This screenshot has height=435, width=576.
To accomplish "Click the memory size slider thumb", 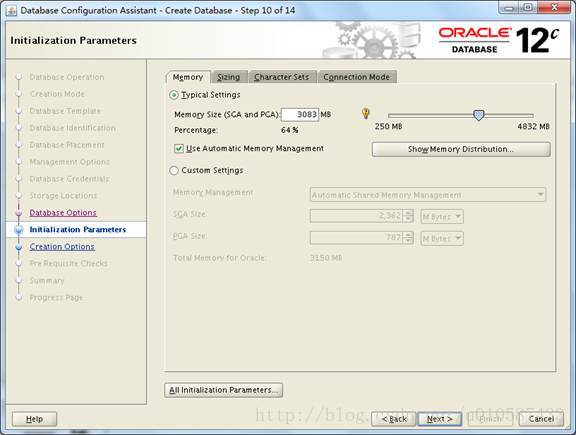I will [478, 115].
